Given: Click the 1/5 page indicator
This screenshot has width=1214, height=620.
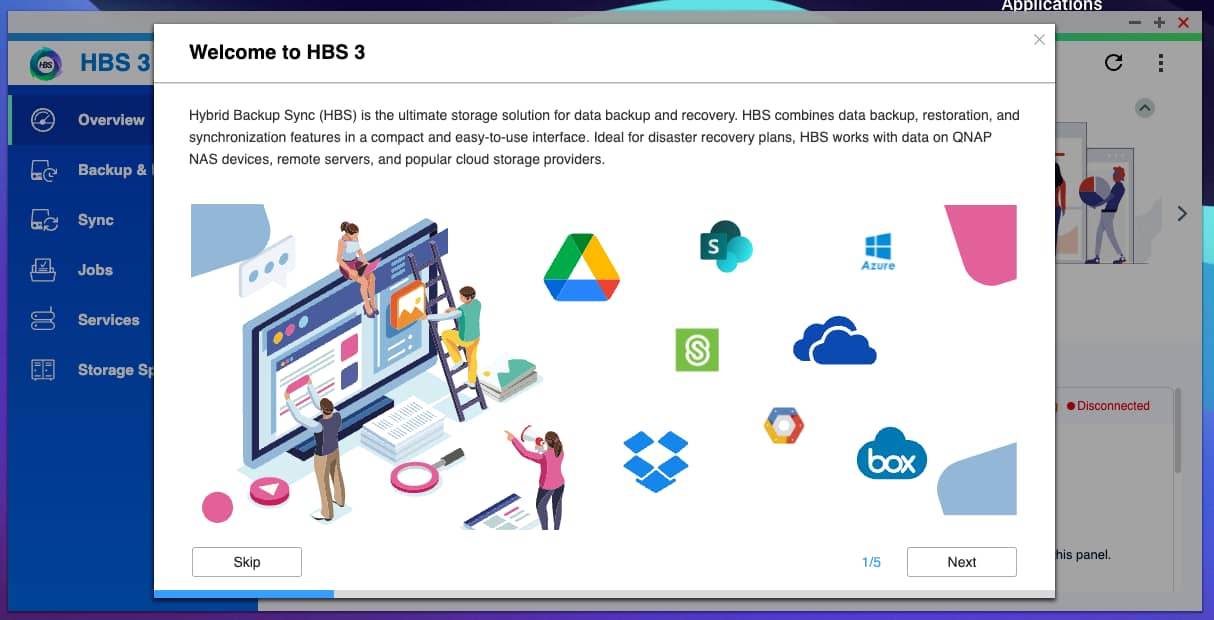Looking at the screenshot, I should pyautogui.click(x=871, y=562).
